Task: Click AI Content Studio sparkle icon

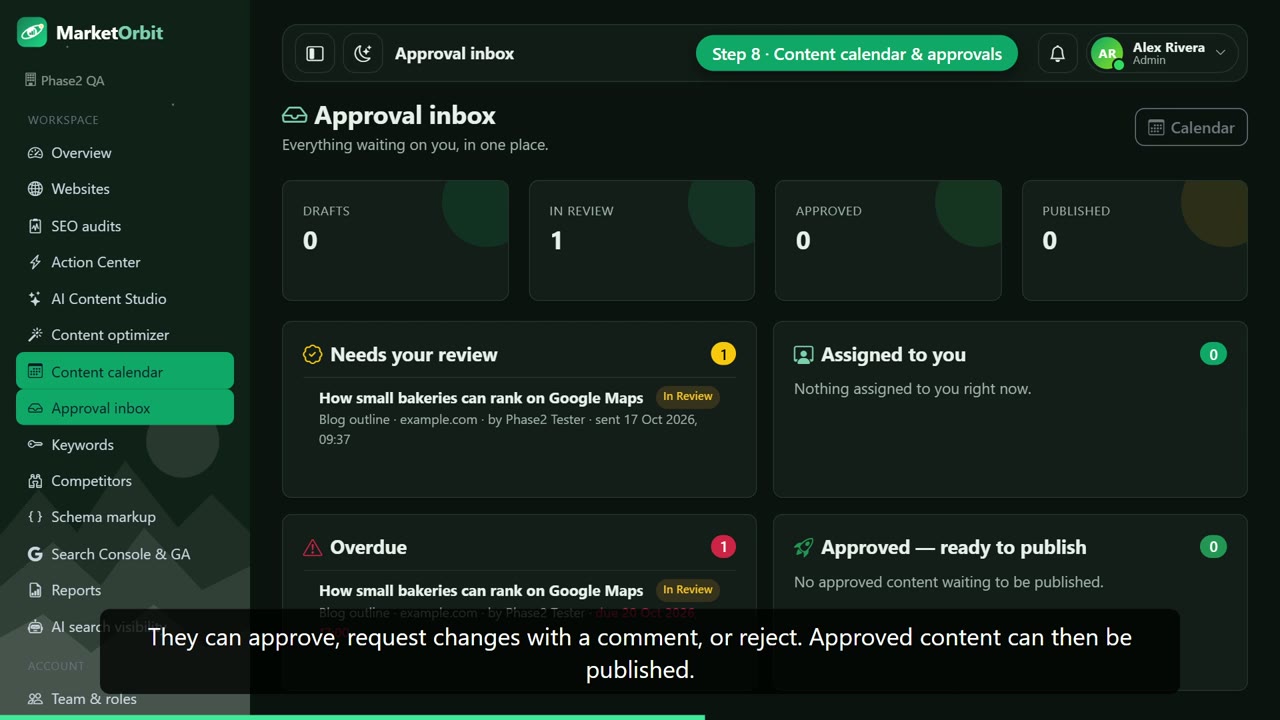Action: coord(35,299)
